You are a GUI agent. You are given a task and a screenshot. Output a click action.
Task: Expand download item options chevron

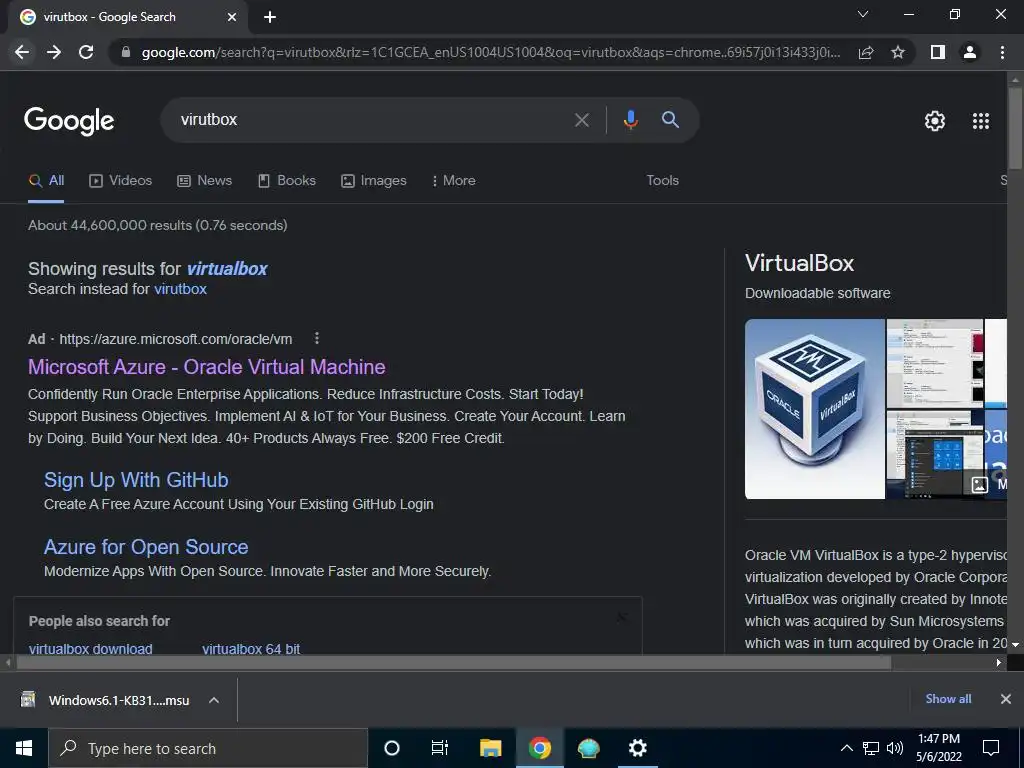coord(214,700)
